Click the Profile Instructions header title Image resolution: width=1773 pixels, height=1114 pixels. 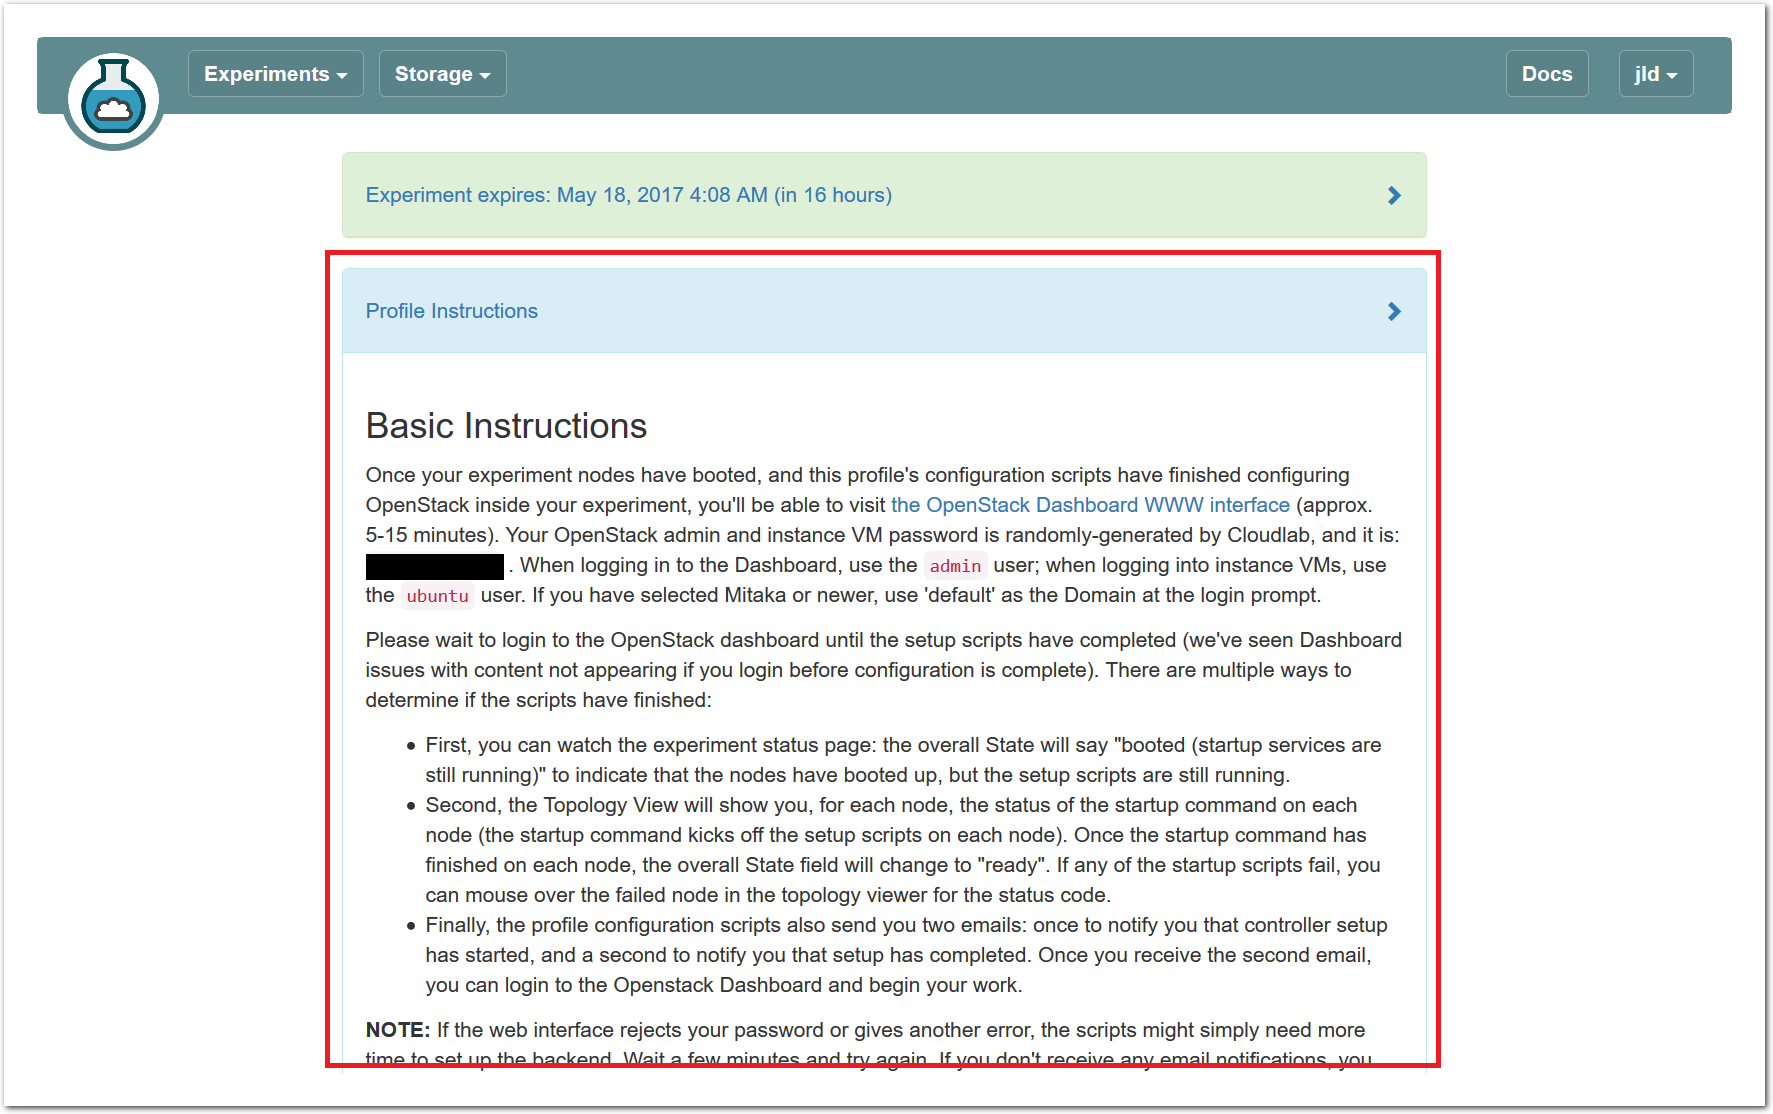click(451, 311)
